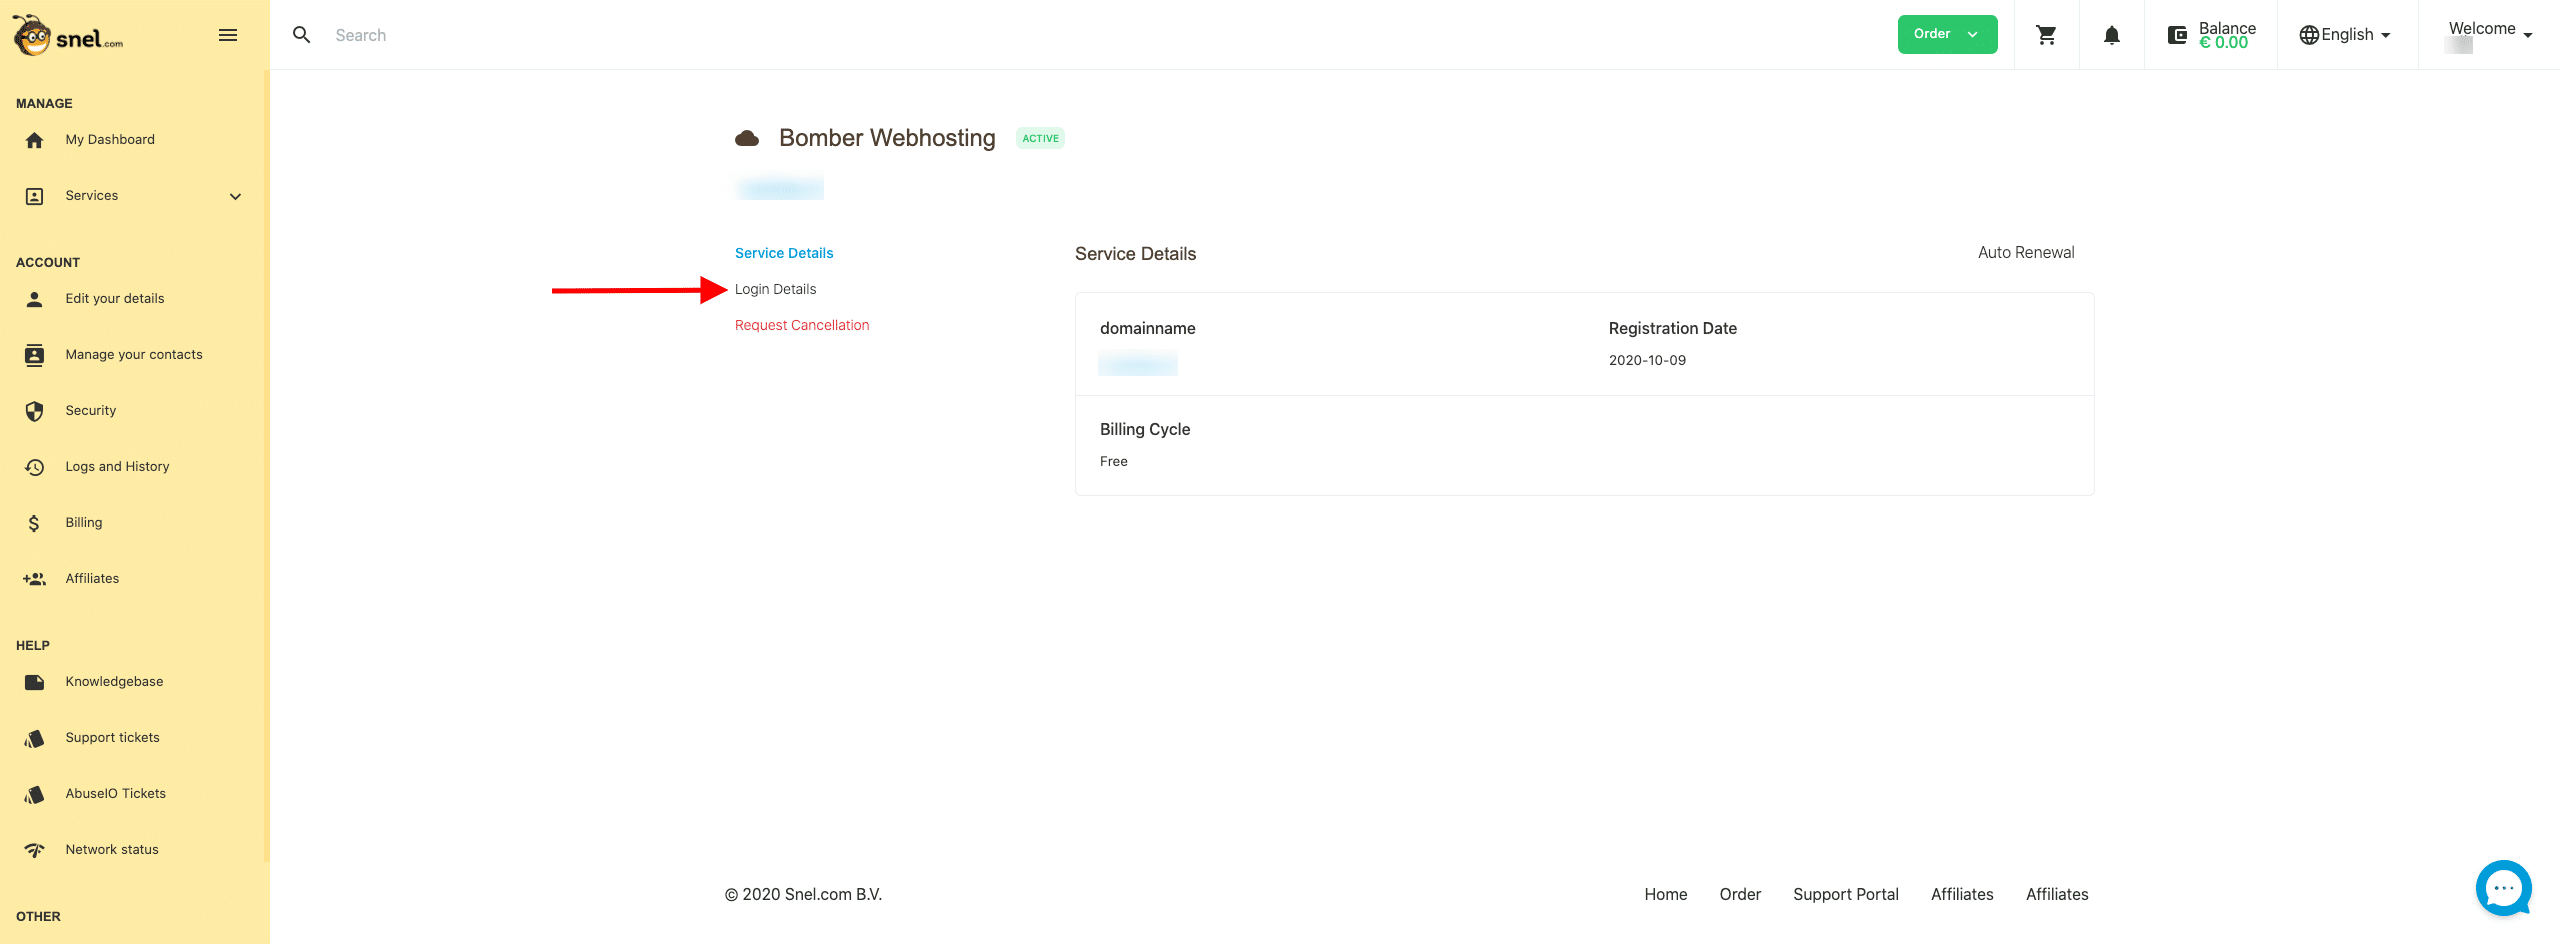Open Affiliates in sidebar

[92, 579]
